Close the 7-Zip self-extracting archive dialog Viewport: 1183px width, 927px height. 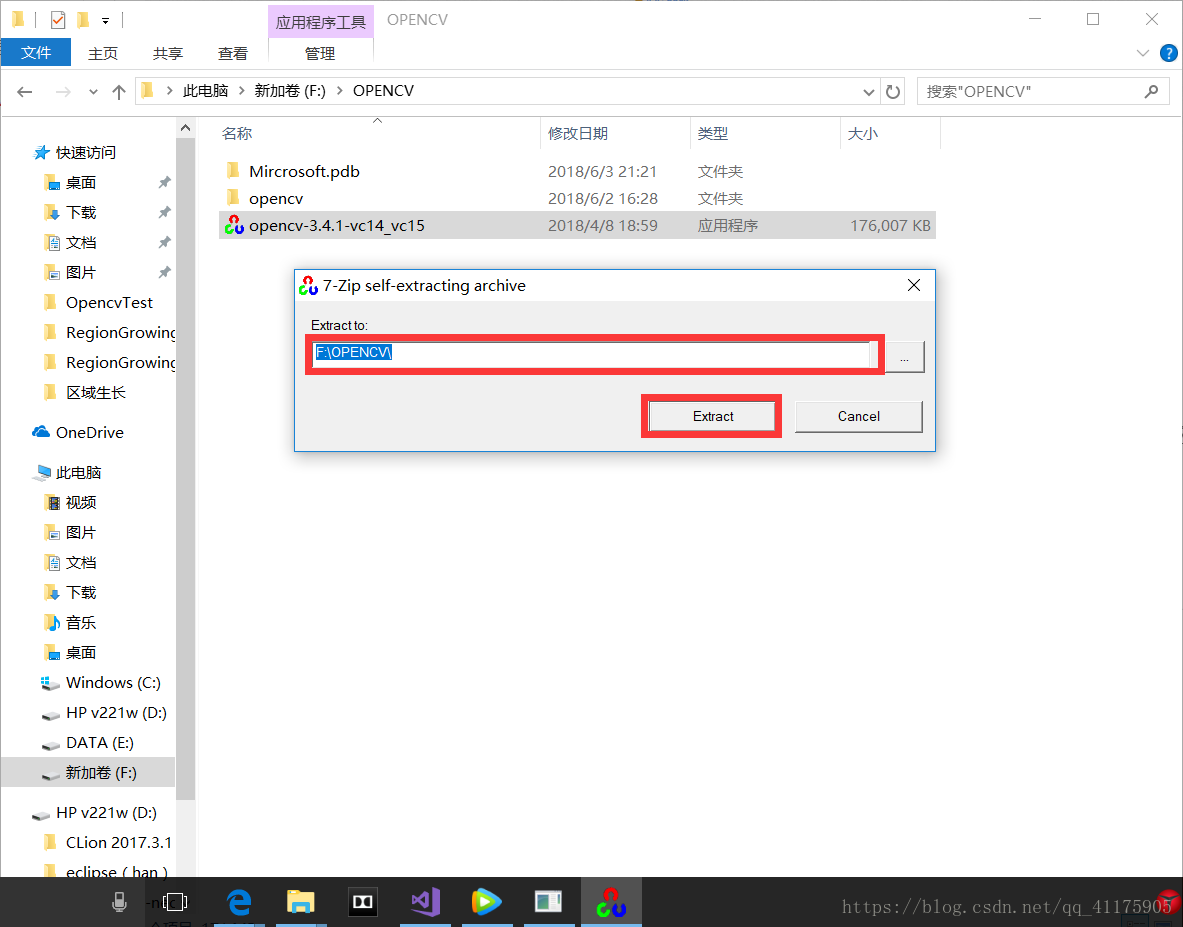click(914, 285)
